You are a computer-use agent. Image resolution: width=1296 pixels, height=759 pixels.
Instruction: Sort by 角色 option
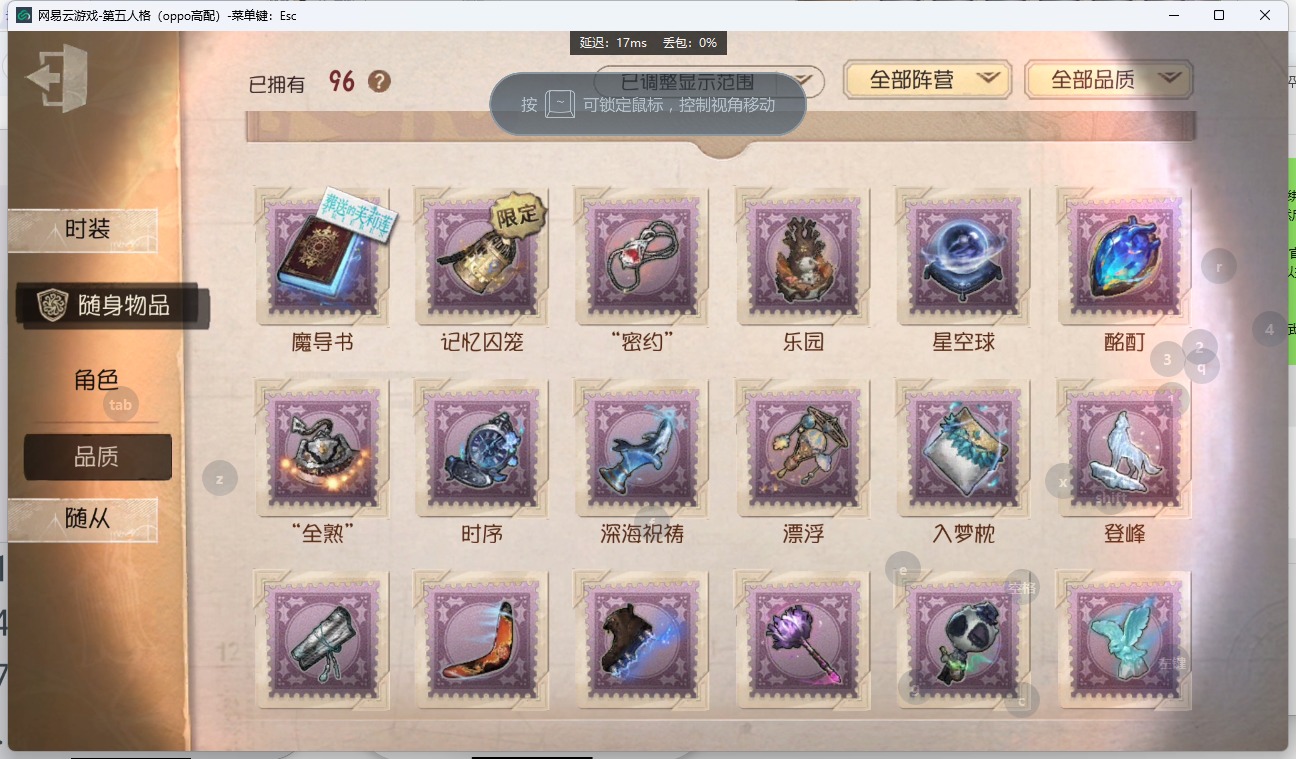[x=97, y=380]
